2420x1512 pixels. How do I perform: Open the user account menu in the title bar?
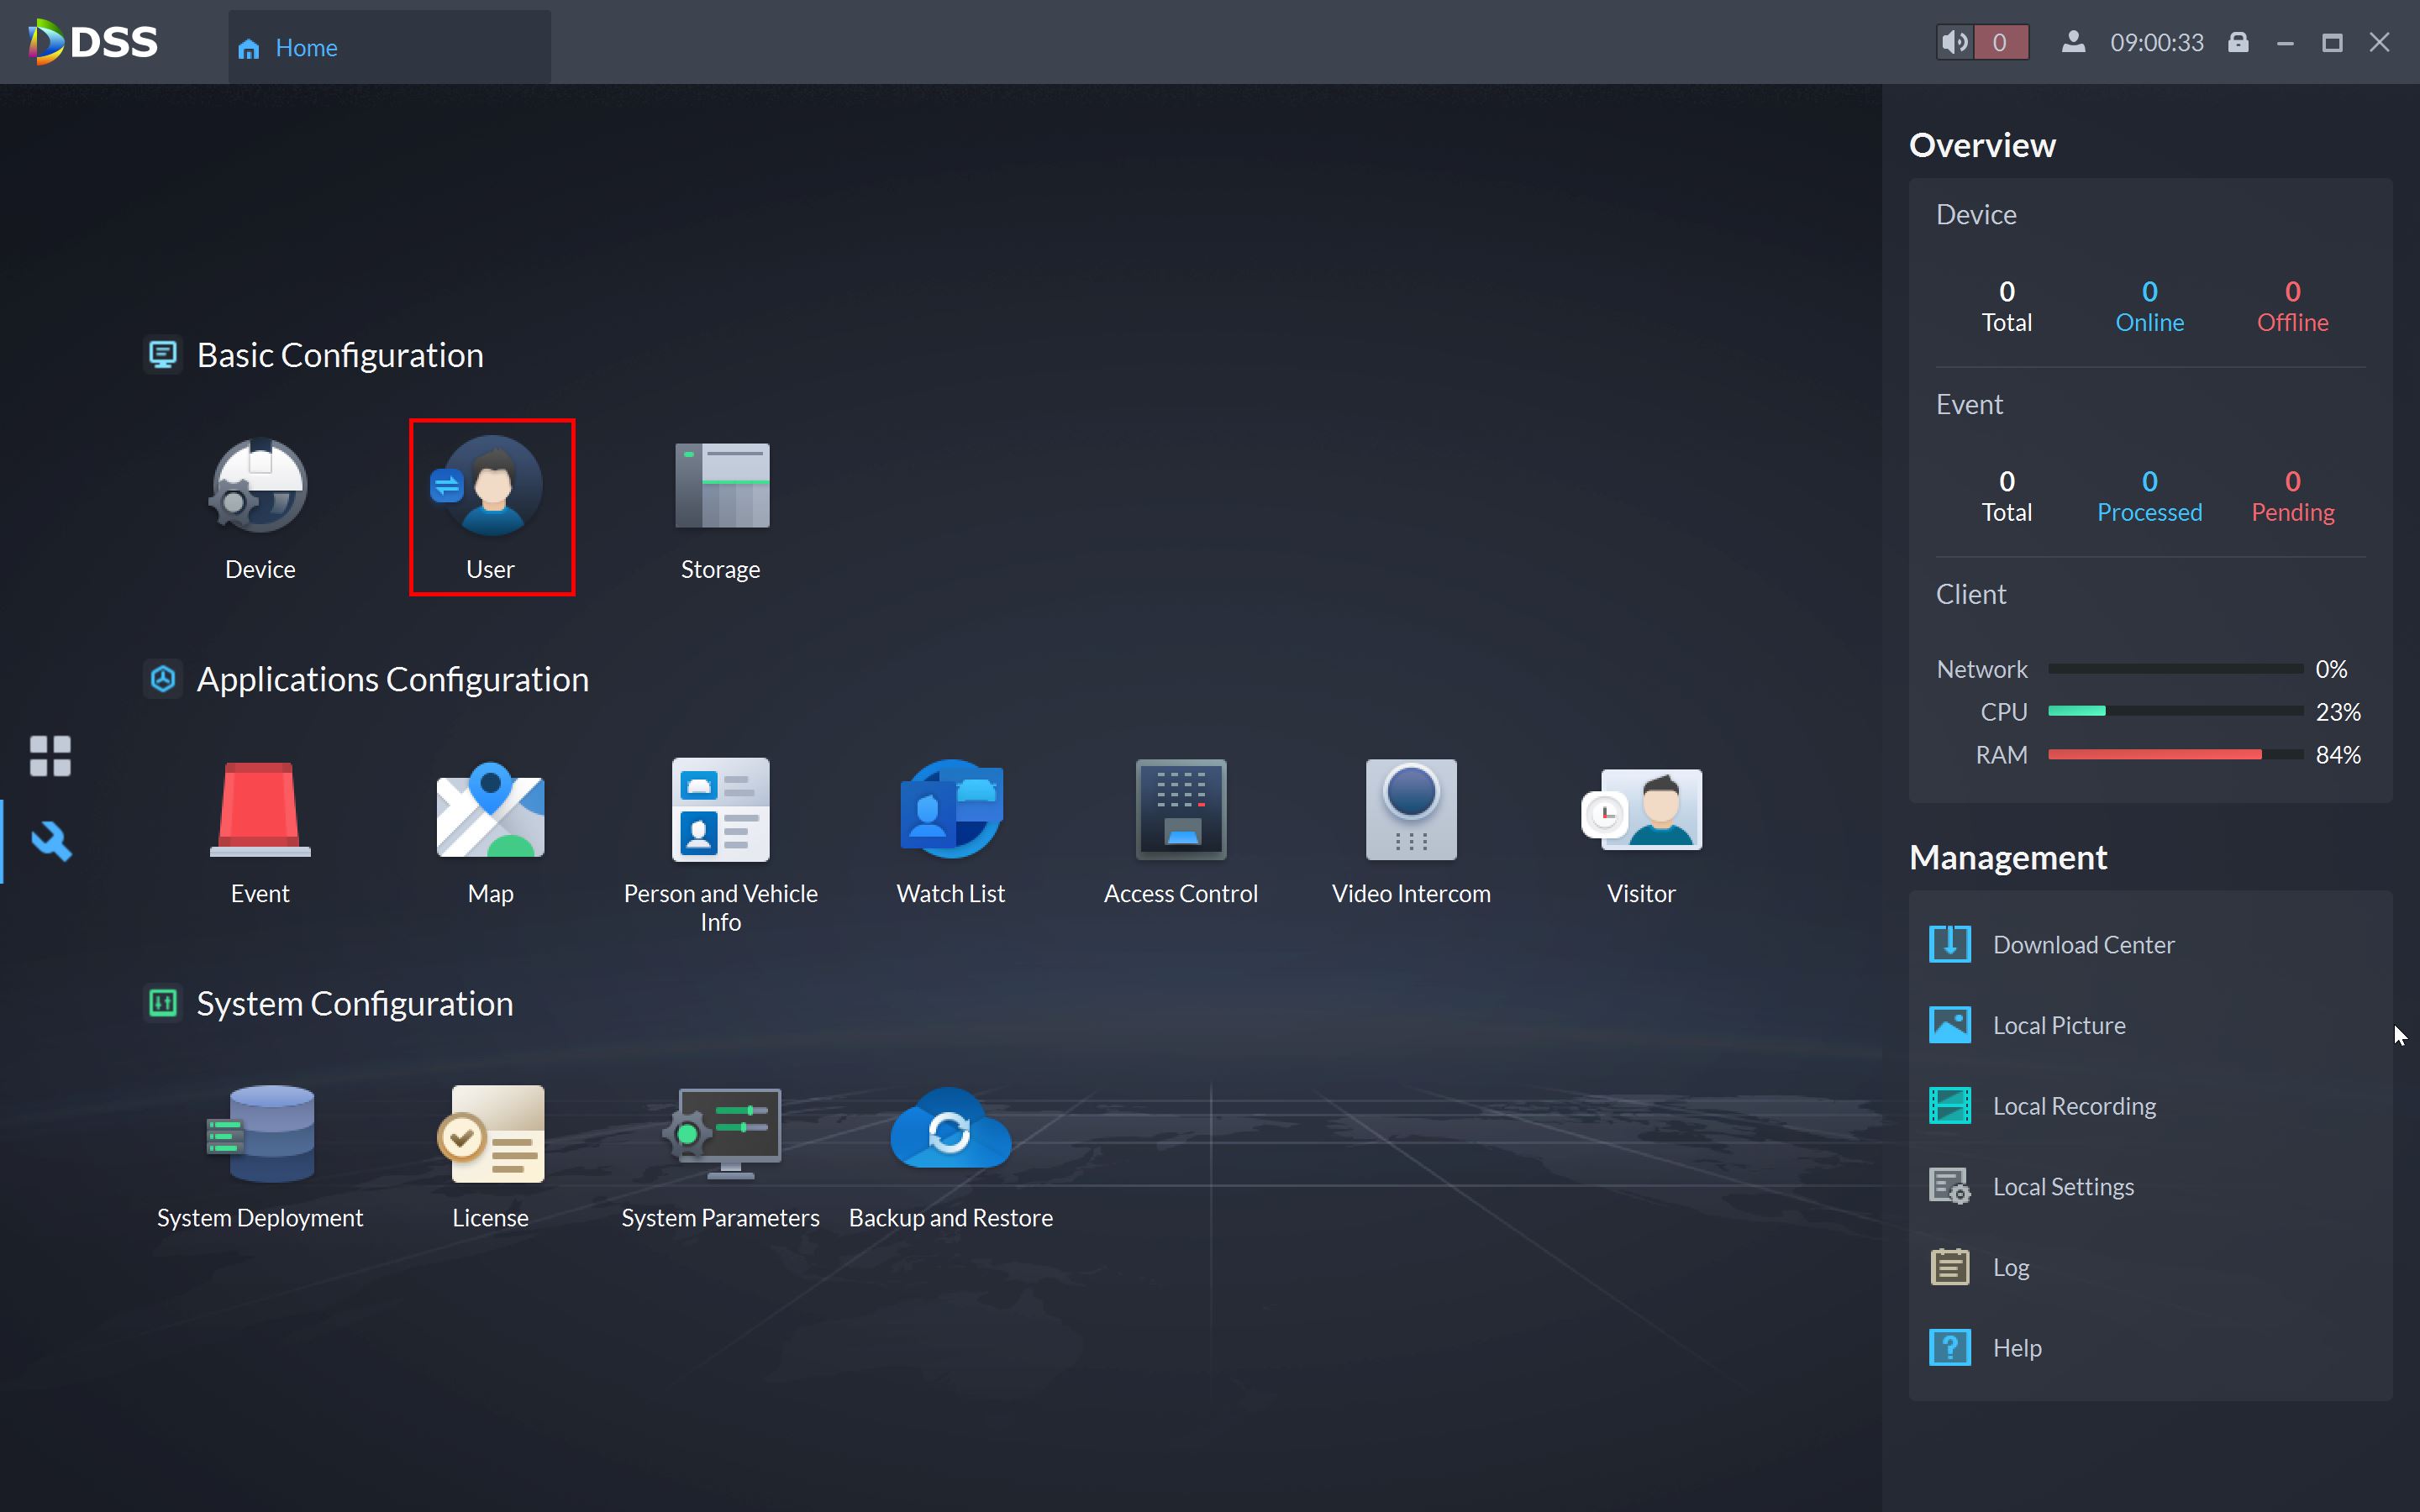[2073, 42]
